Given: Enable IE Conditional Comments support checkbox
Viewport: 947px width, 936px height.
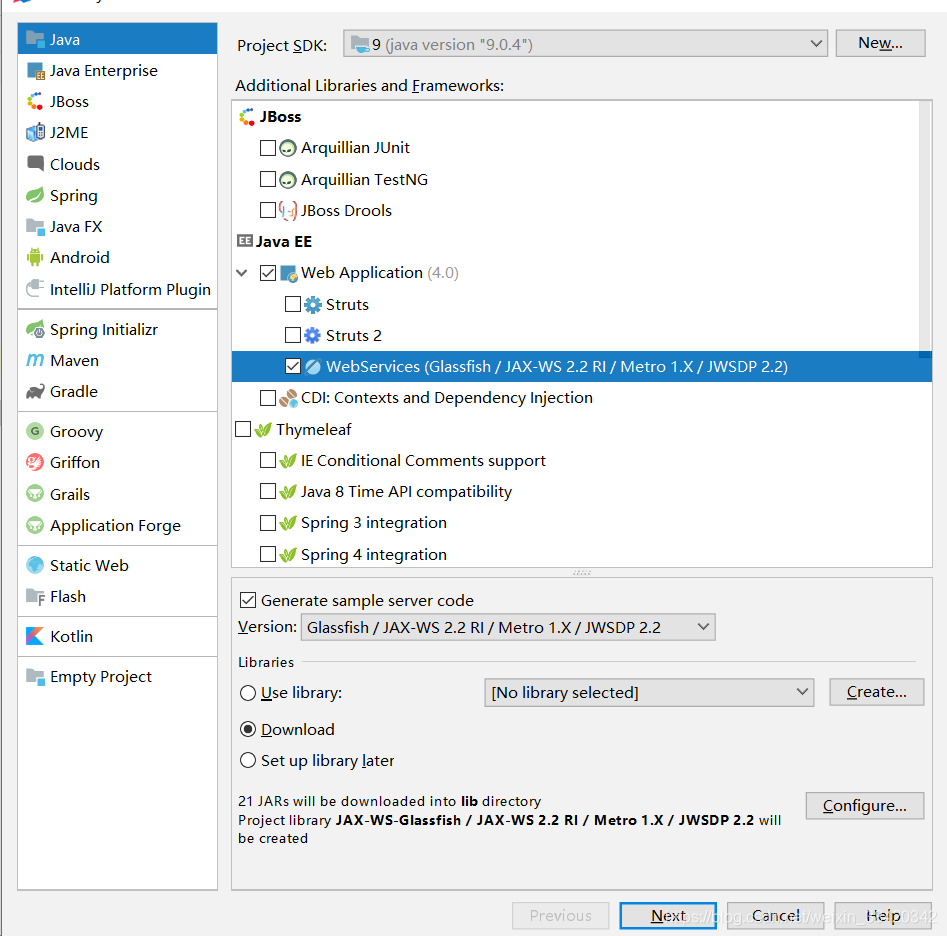Looking at the screenshot, I should 268,460.
